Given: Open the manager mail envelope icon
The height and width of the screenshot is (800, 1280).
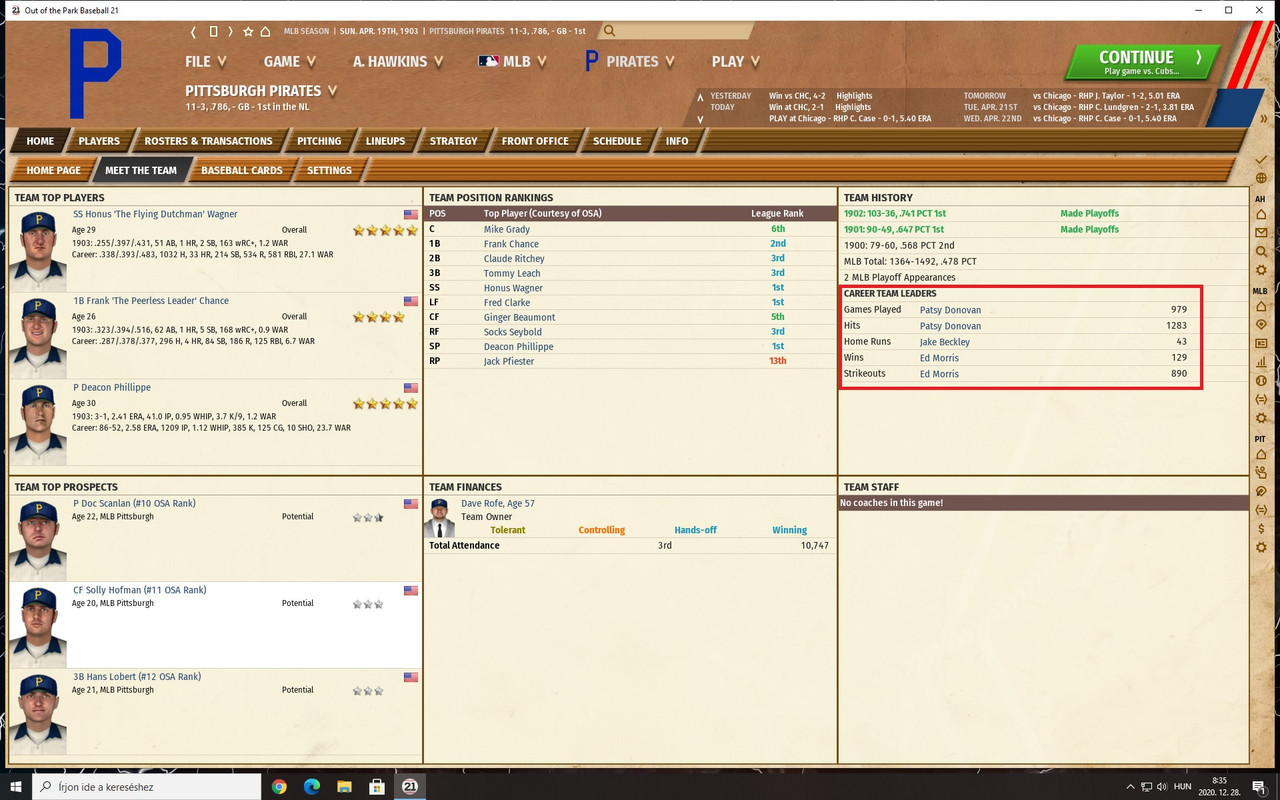Looking at the screenshot, I should pyautogui.click(x=1261, y=233).
